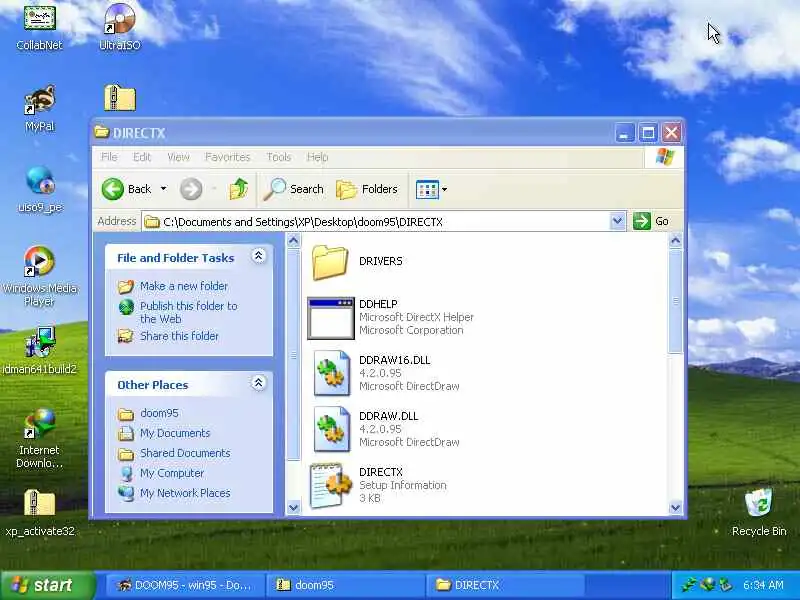
Task: Click the leftmost green system tray icon
Action: pyautogui.click(x=690, y=584)
